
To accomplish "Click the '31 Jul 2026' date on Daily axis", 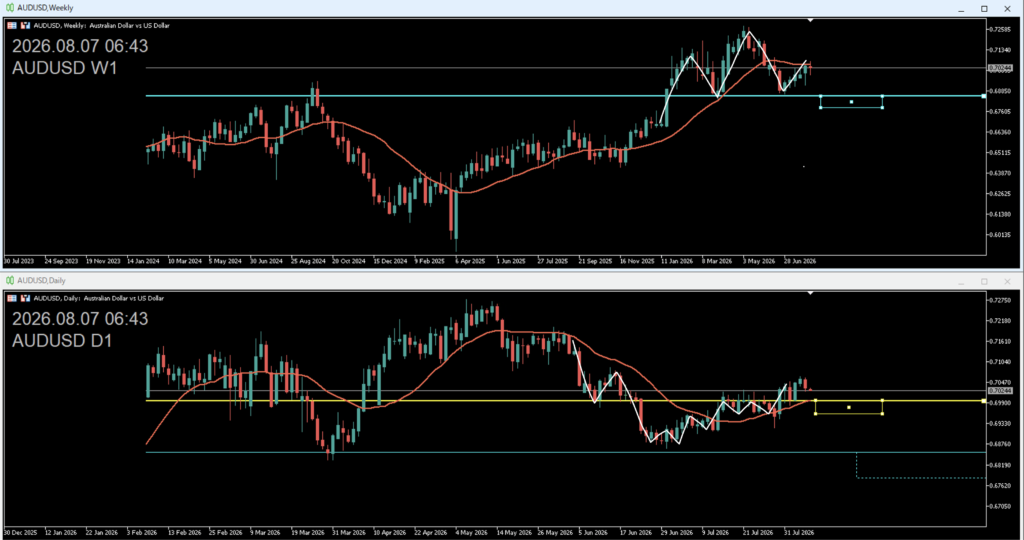I will click(x=798, y=532).
